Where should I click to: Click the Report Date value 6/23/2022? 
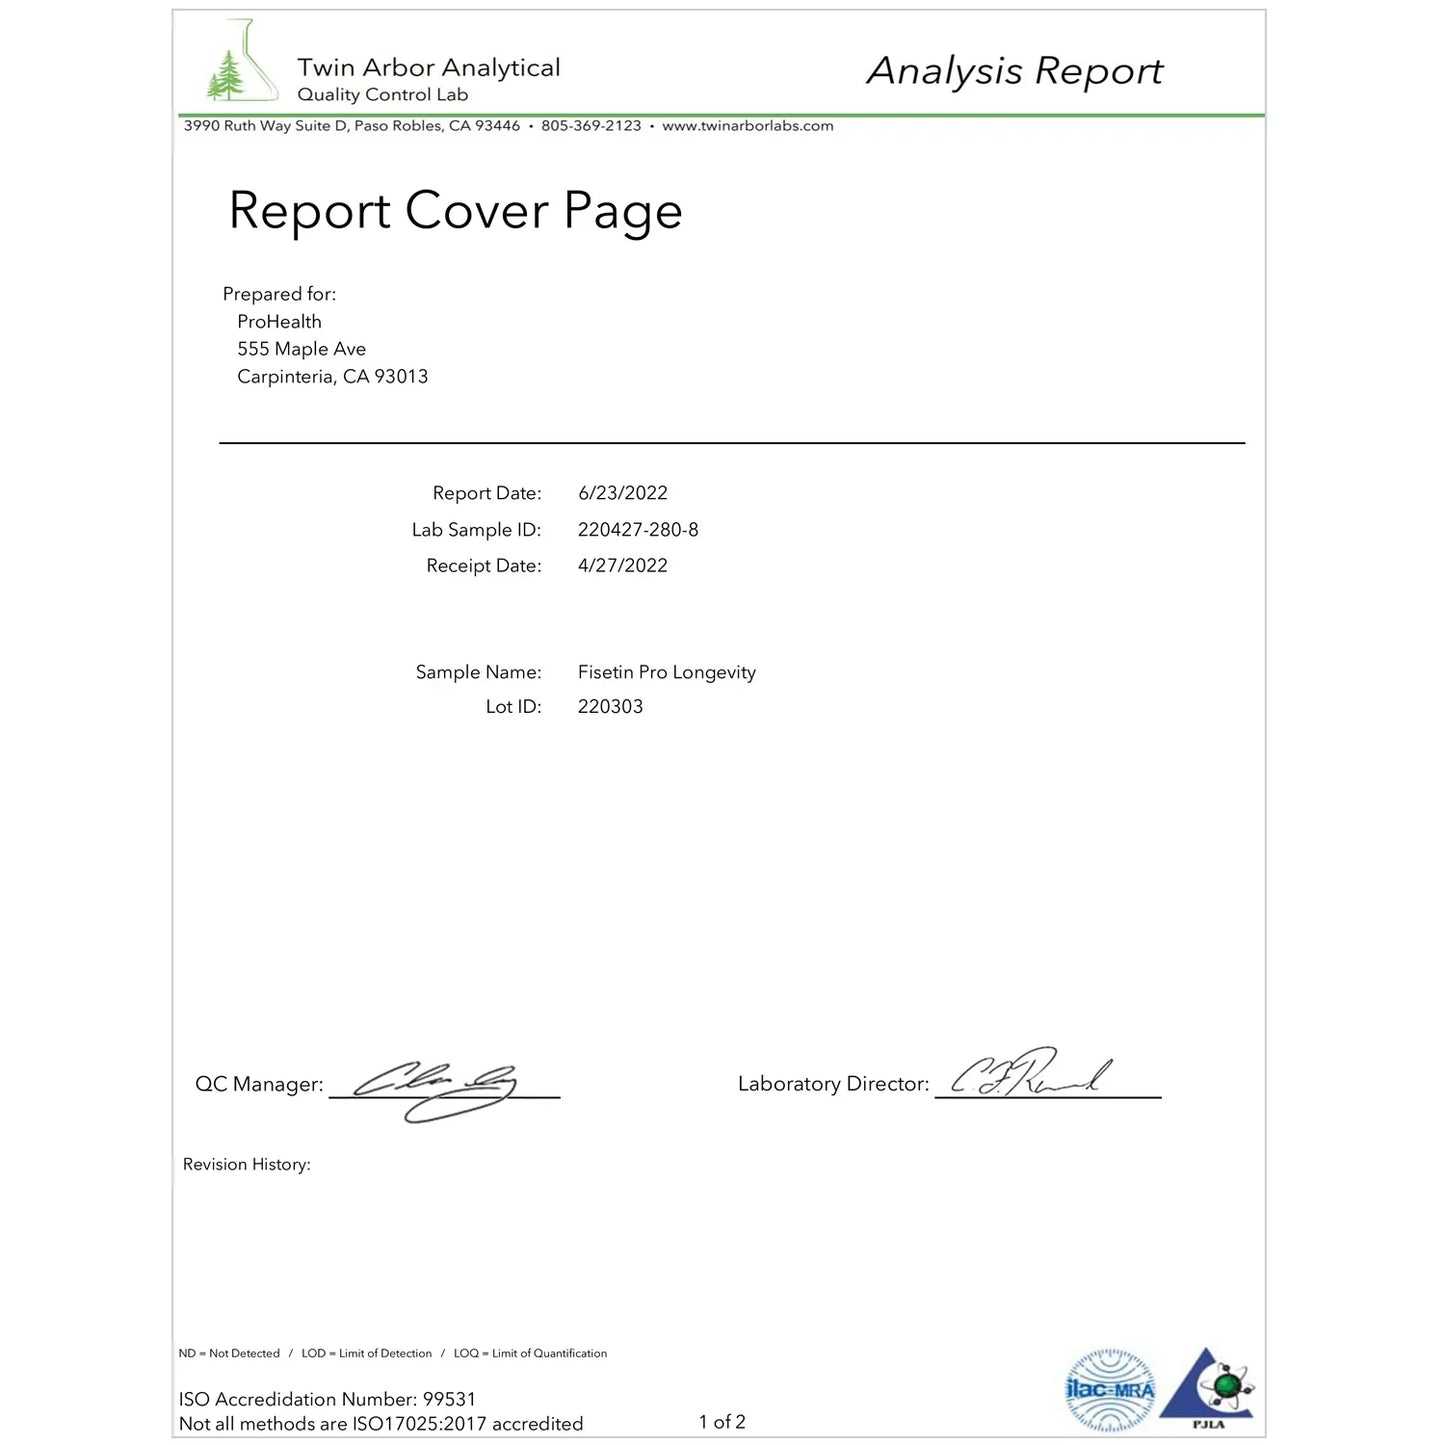[x=622, y=493]
